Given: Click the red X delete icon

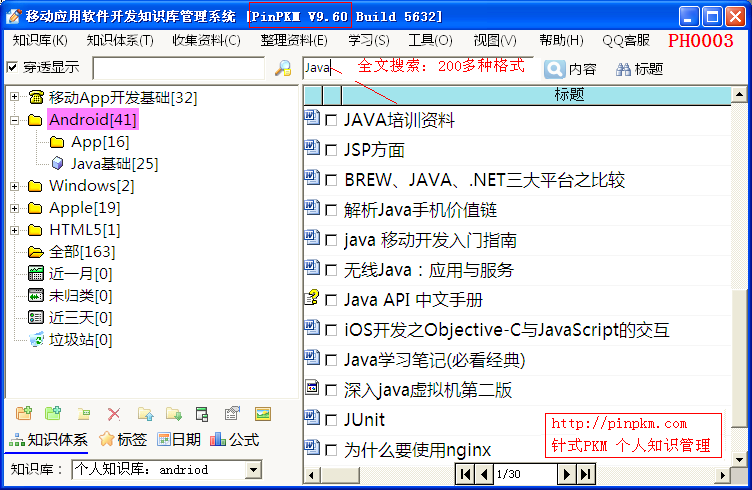Looking at the screenshot, I should [x=114, y=414].
